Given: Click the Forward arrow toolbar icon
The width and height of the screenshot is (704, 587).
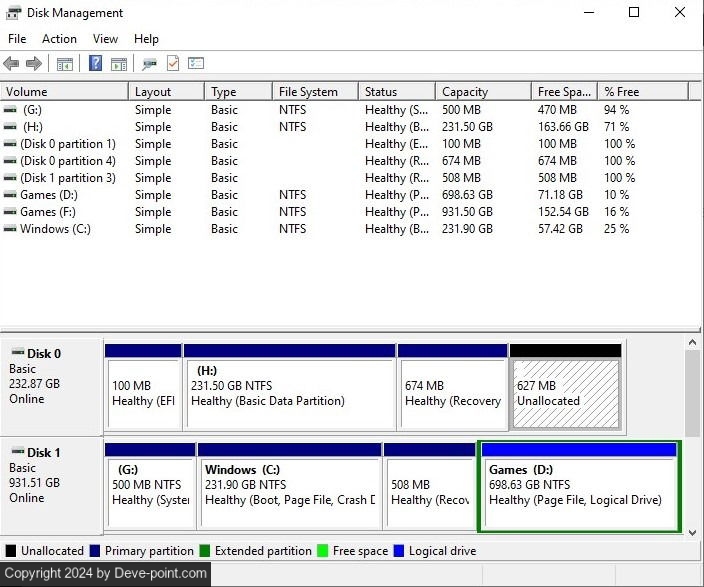Looking at the screenshot, I should pos(34,64).
